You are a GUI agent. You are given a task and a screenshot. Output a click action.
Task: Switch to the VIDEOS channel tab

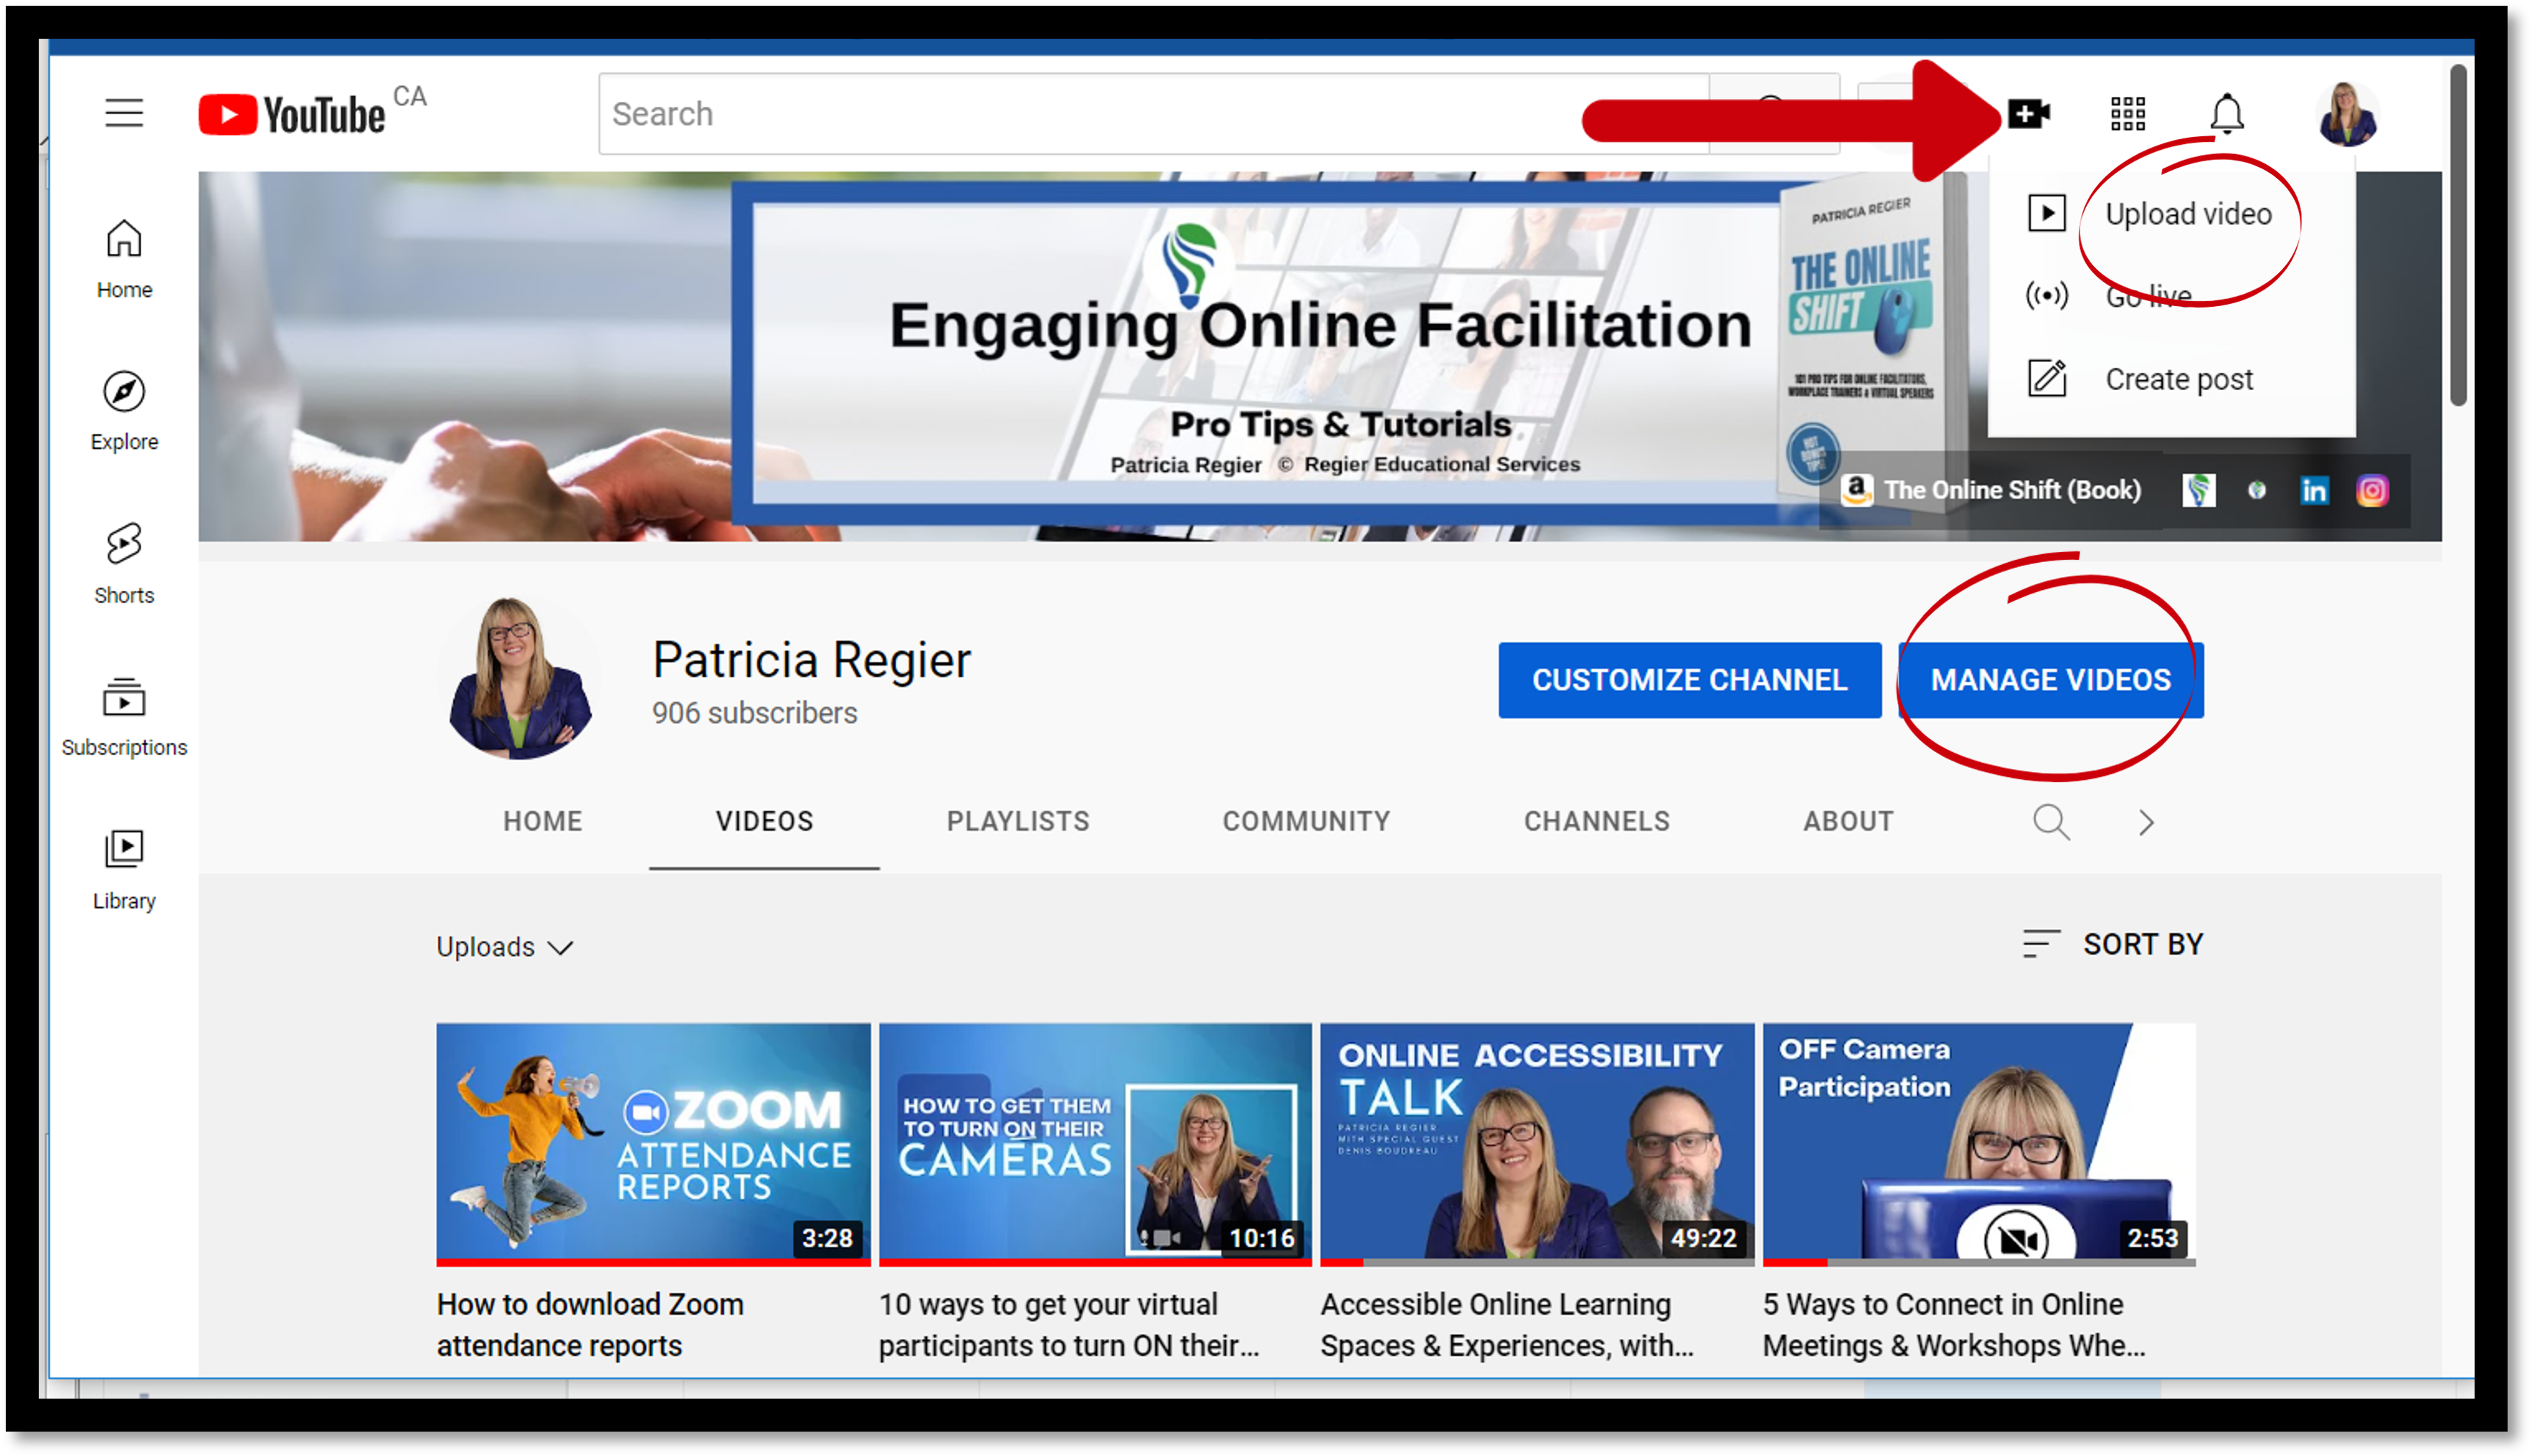coord(764,821)
